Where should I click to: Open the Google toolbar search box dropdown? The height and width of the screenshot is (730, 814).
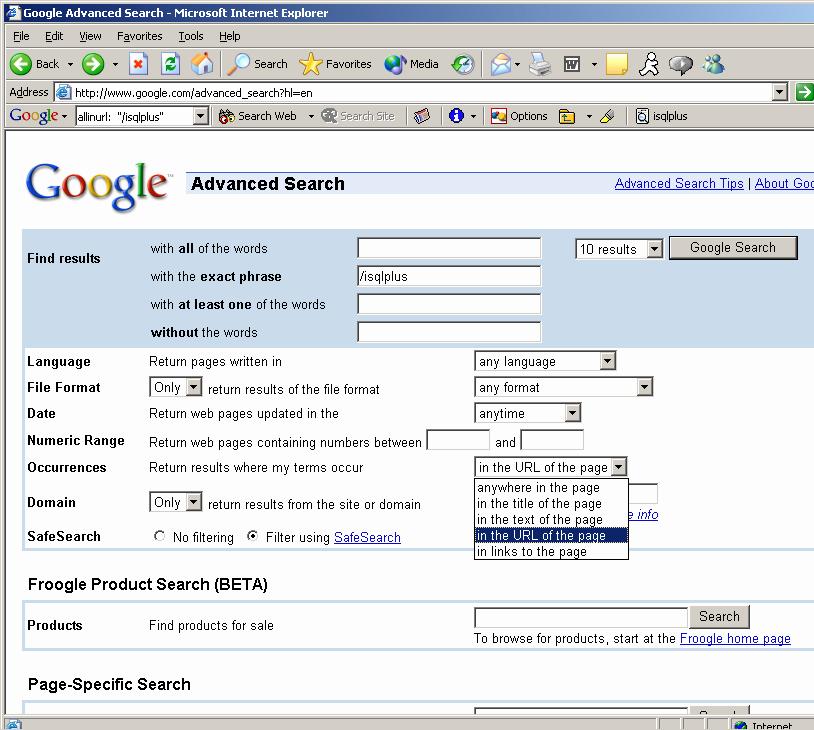[x=200, y=116]
